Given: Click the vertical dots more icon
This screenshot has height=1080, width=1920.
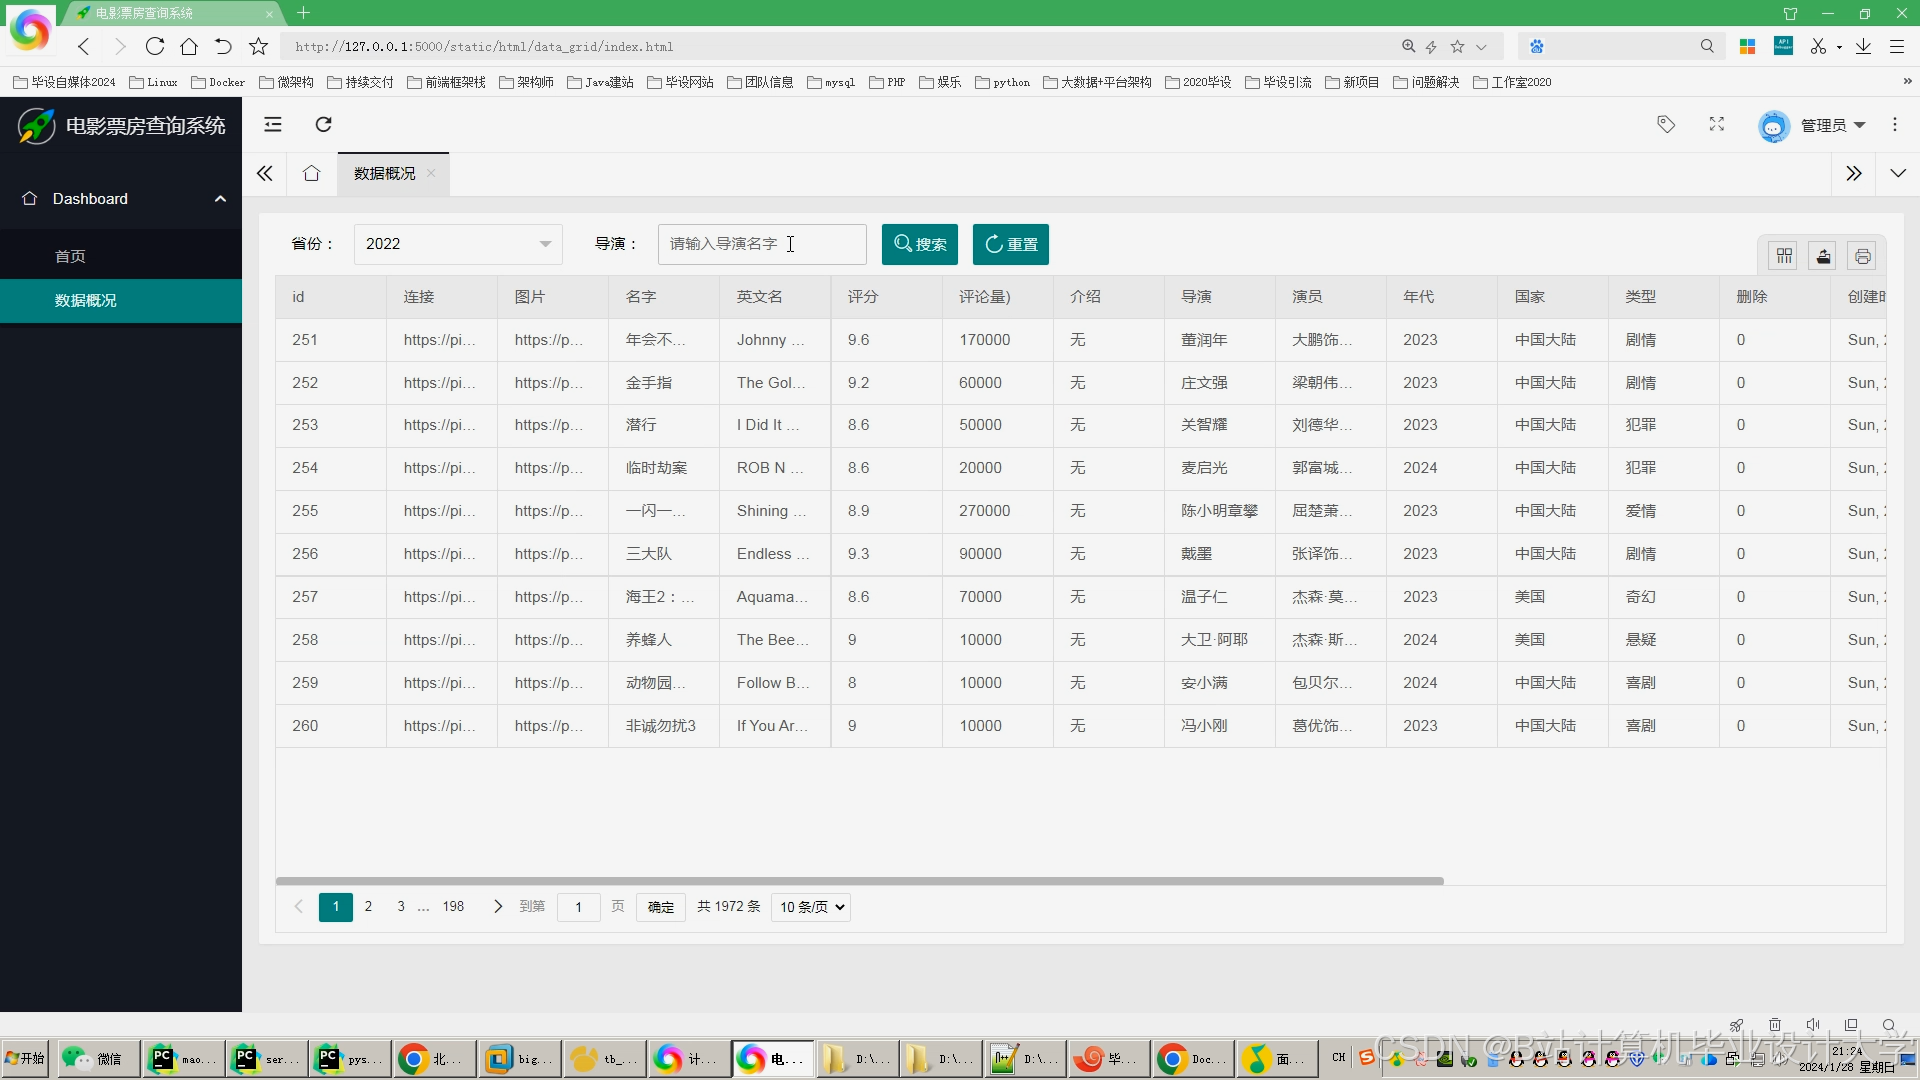Looking at the screenshot, I should point(1895,124).
